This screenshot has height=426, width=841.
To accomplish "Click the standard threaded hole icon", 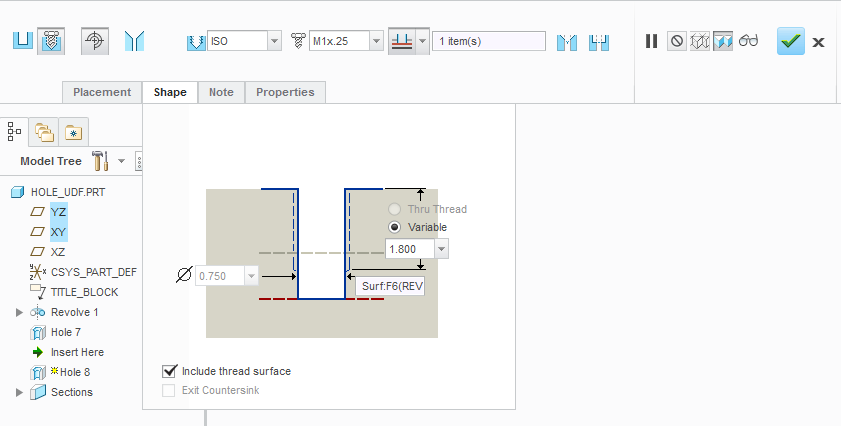I will pyautogui.click(x=51, y=41).
